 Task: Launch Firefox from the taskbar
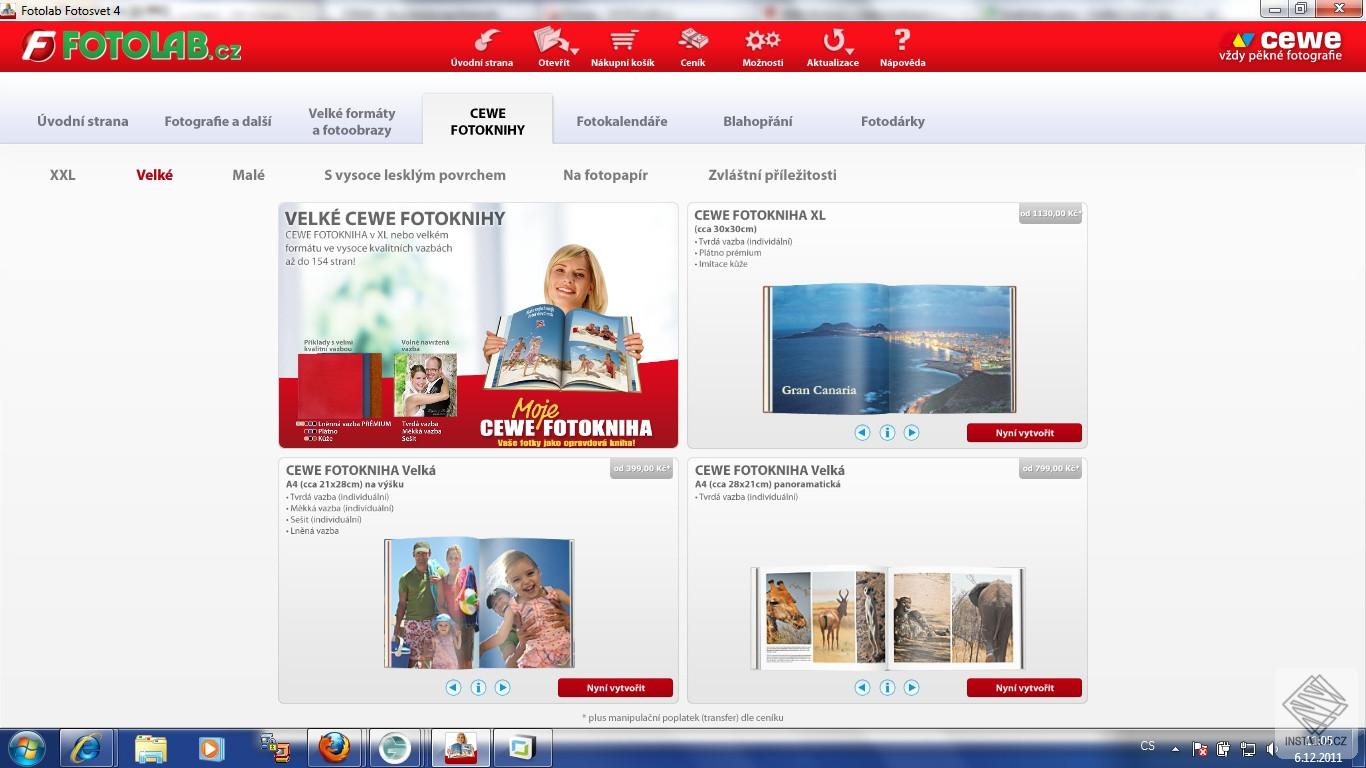(x=335, y=747)
